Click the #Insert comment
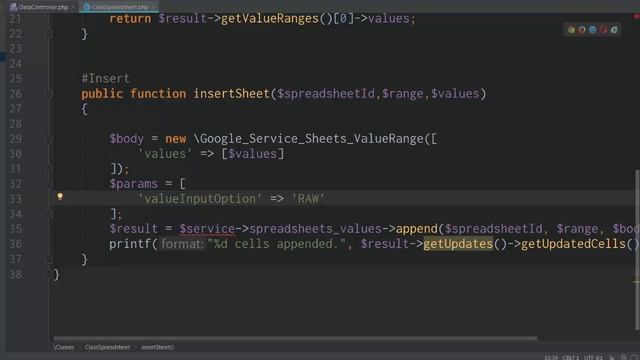The image size is (640, 360). click(105, 78)
